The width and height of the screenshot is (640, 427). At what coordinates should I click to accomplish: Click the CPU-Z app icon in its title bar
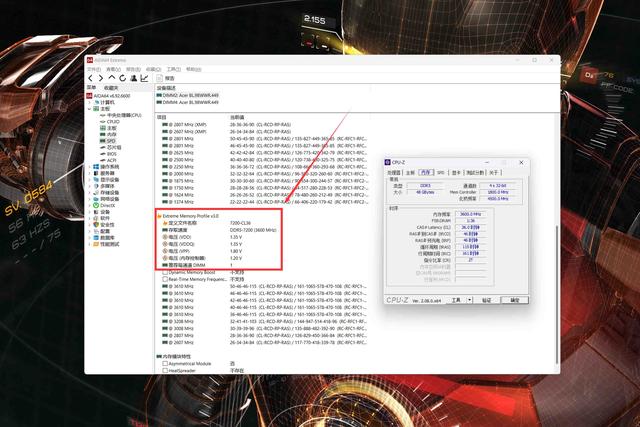388,162
